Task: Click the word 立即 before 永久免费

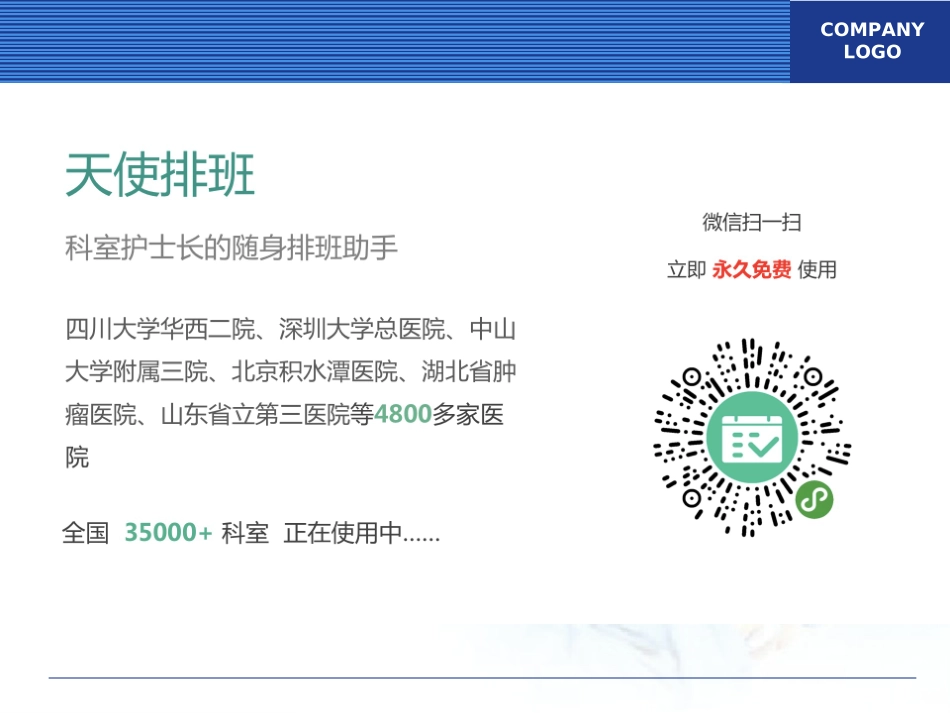Action: [686, 270]
